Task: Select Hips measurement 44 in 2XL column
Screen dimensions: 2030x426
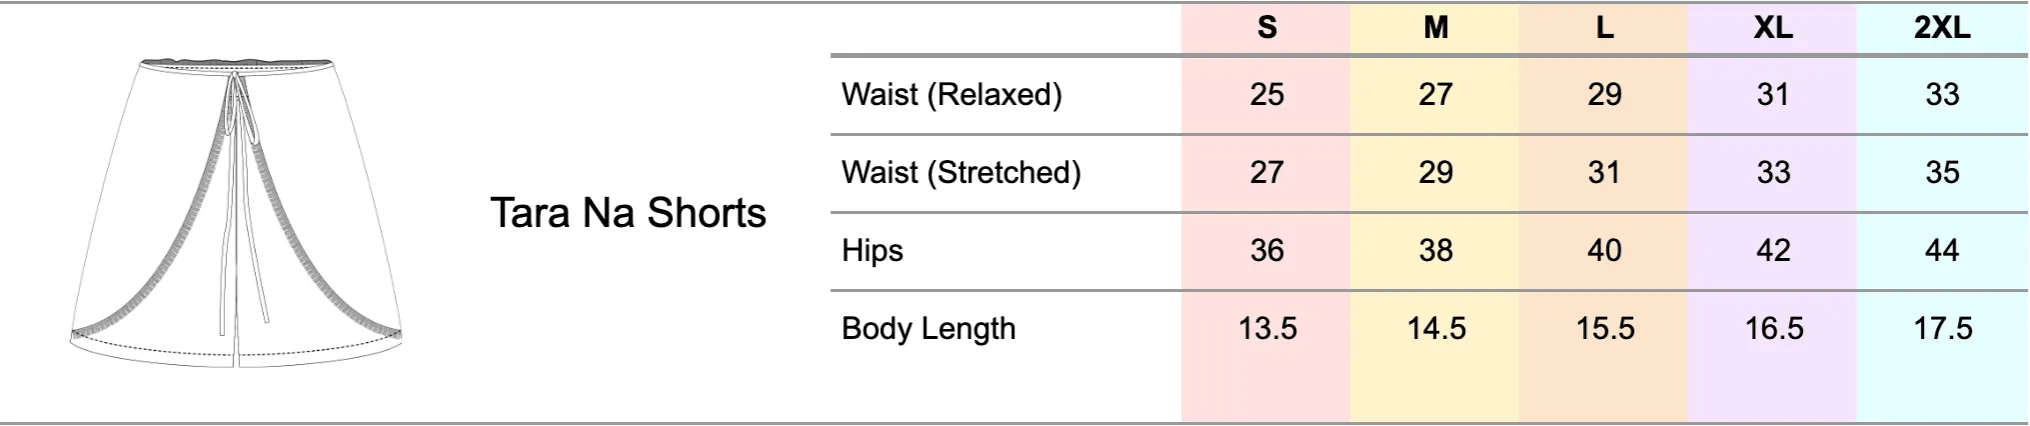Action: [1942, 251]
